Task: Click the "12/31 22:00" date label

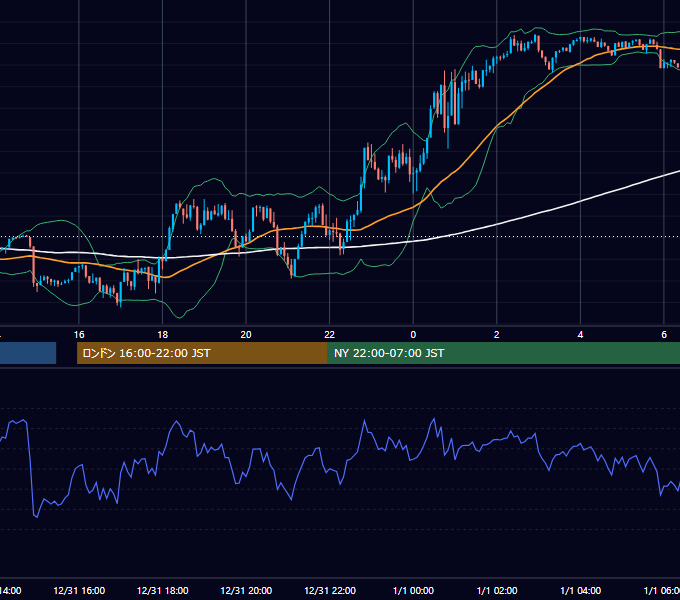Action: pos(330,591)
